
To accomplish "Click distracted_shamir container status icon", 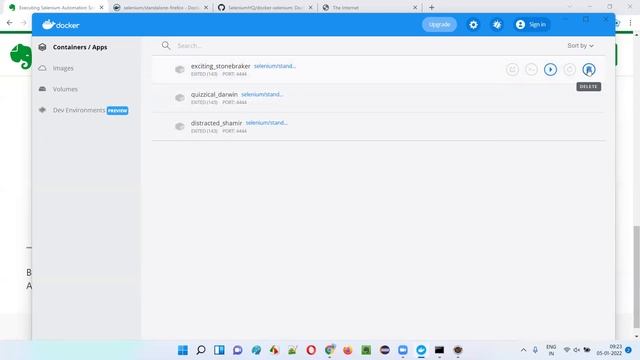I will pos(180,127).
